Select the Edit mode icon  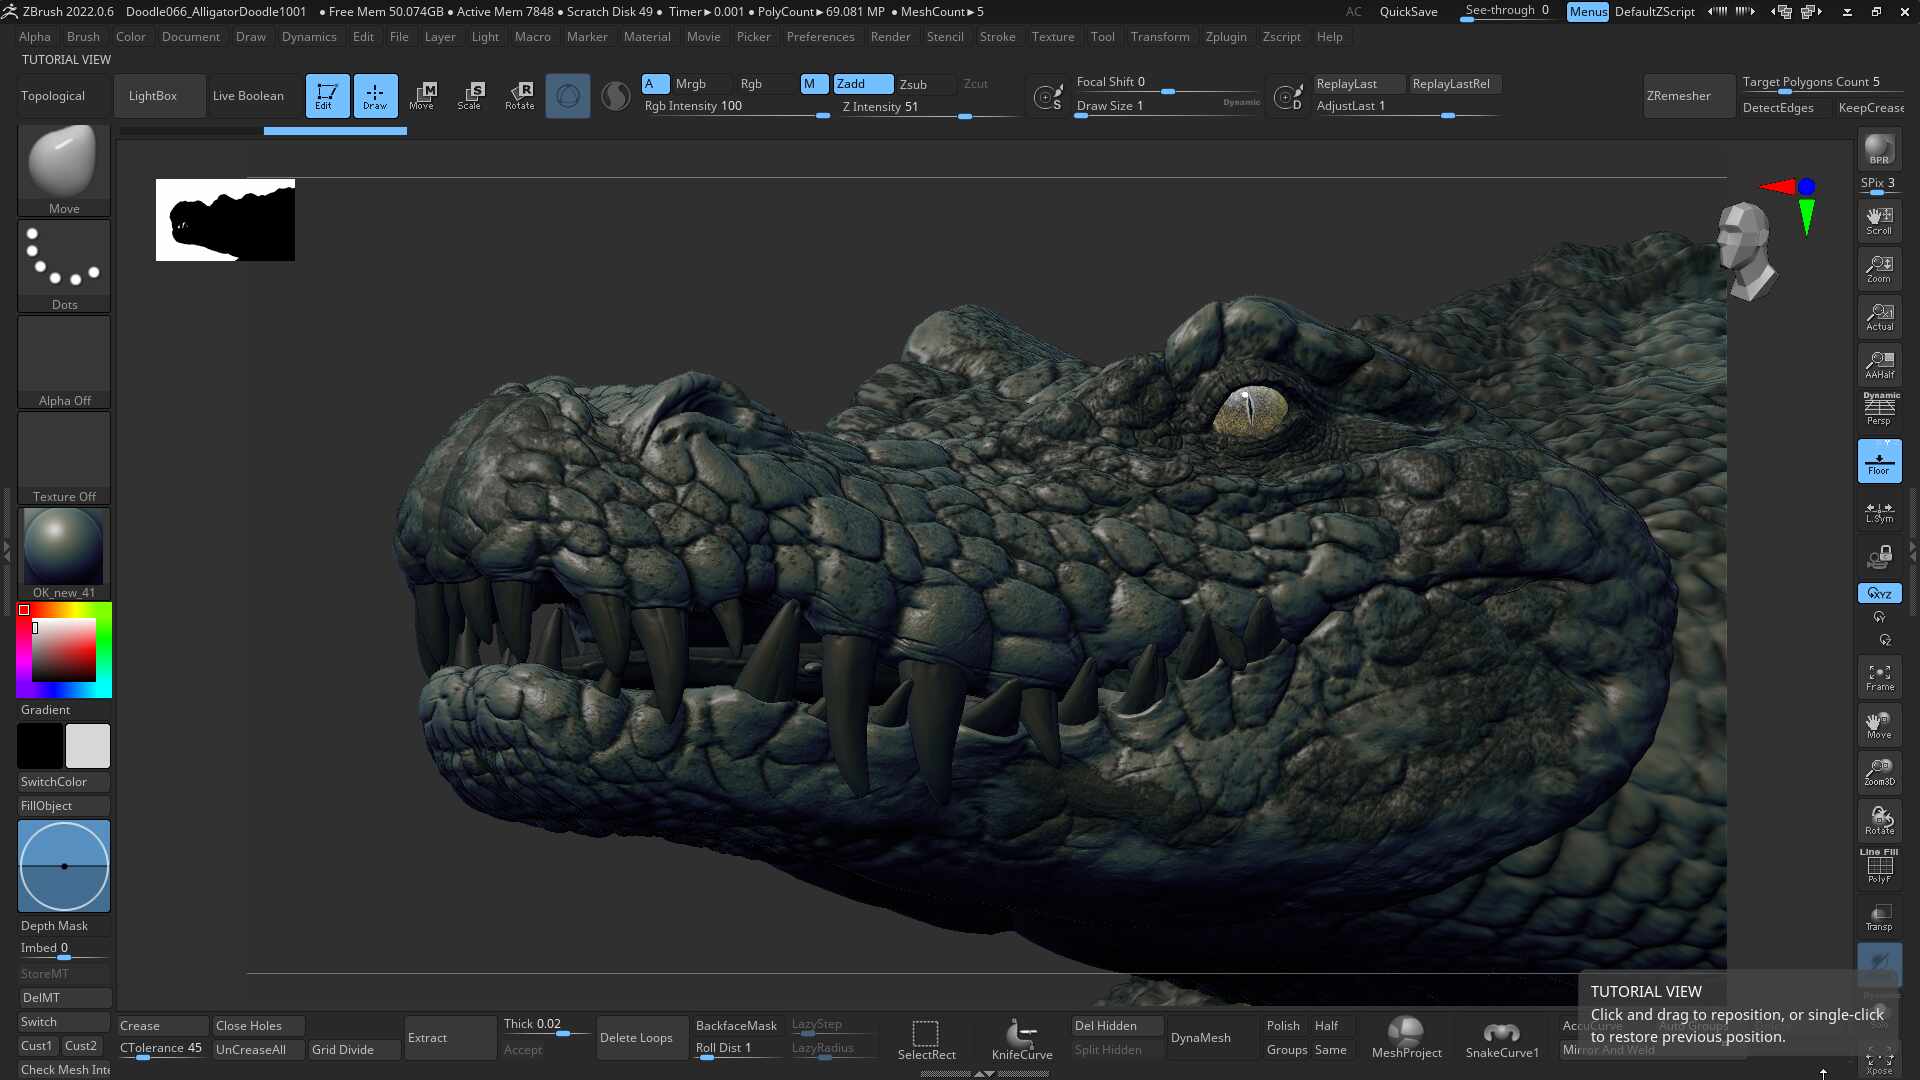click(327, 96)
